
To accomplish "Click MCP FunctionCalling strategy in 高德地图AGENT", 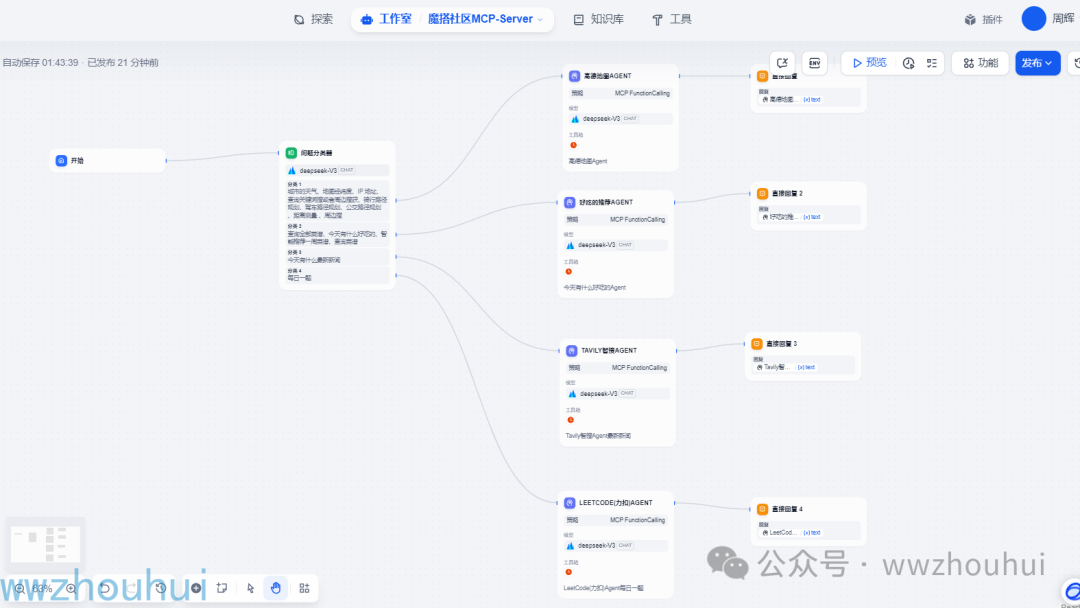I will [642, 94].
